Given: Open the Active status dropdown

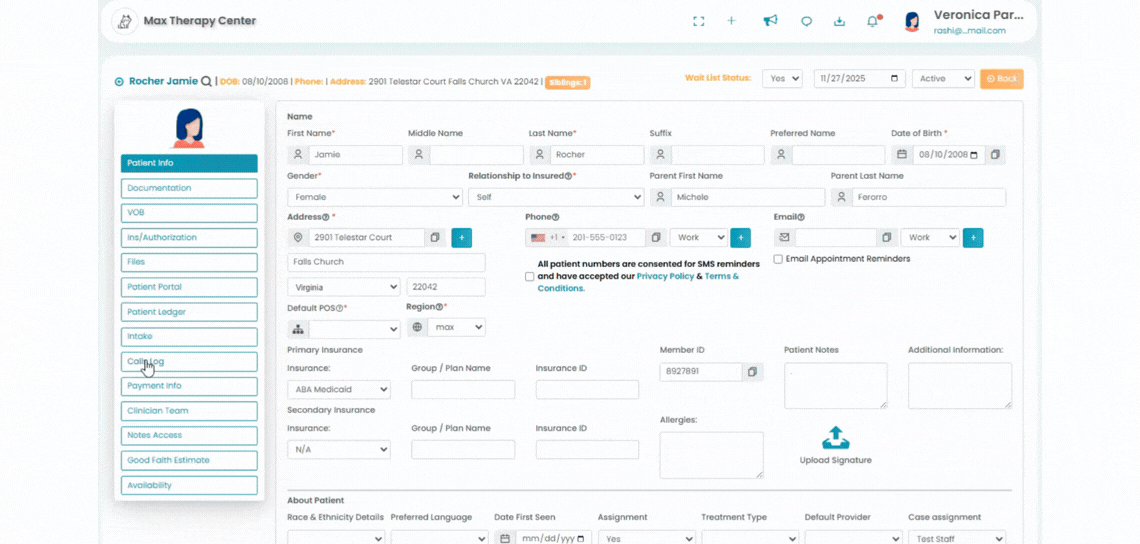Looking at the screenshot, I should pyautogui.click(x=943, y=79).
